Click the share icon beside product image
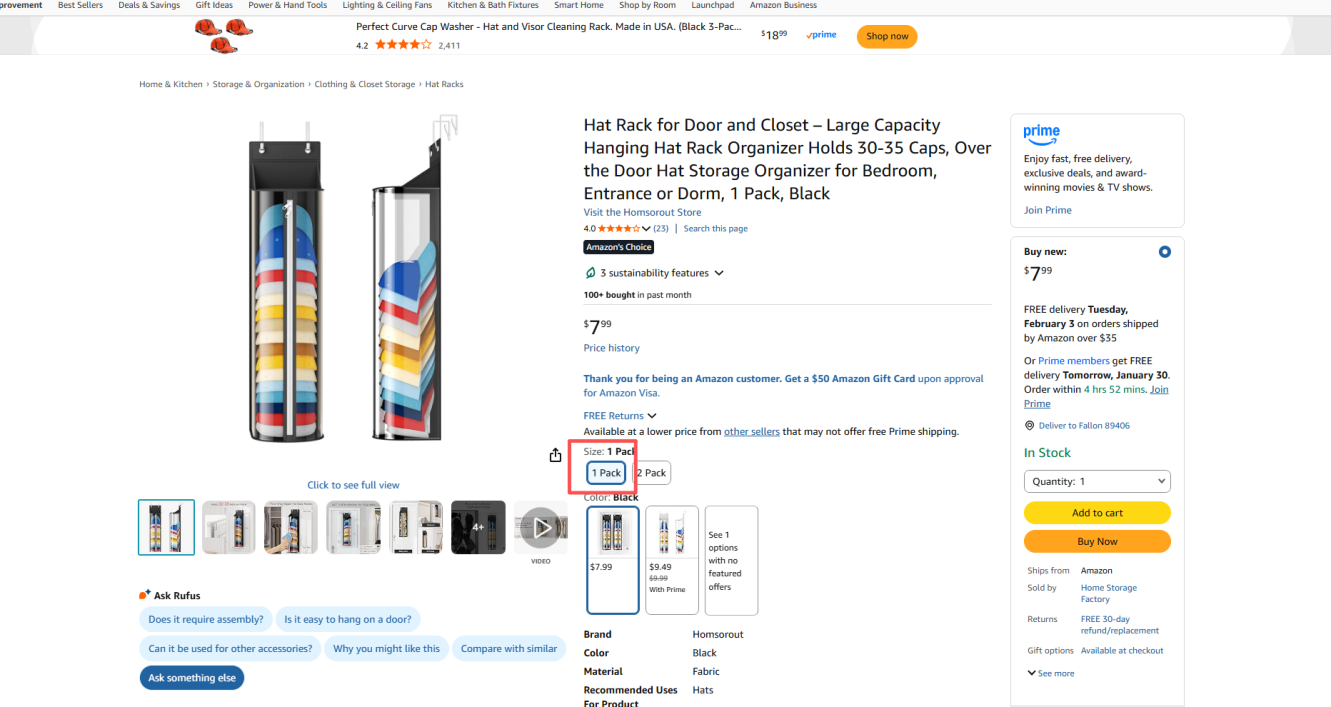This screenshot has height=707, width=1331. click(x=556, y=455)
